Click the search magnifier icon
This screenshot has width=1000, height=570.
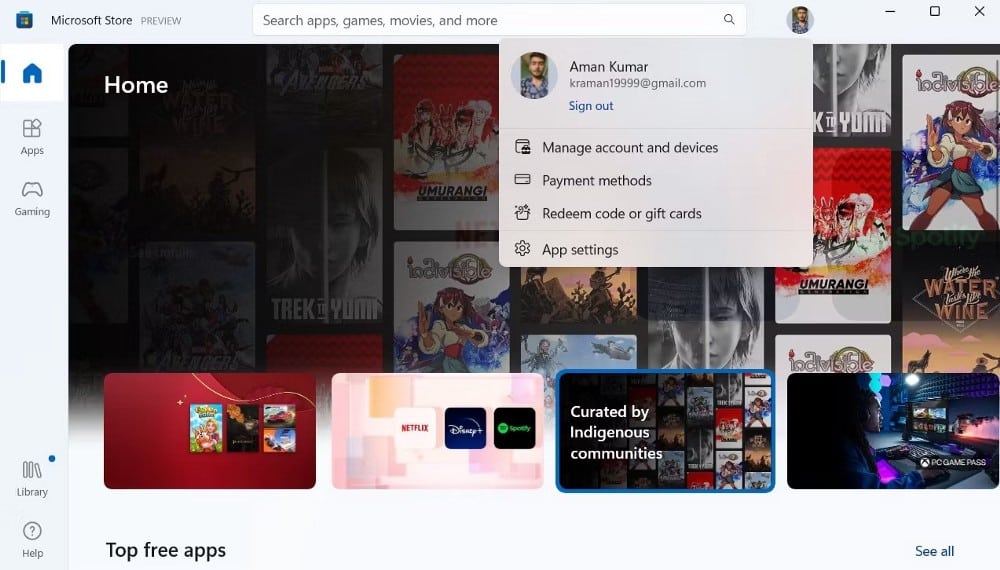click(729, 19)
